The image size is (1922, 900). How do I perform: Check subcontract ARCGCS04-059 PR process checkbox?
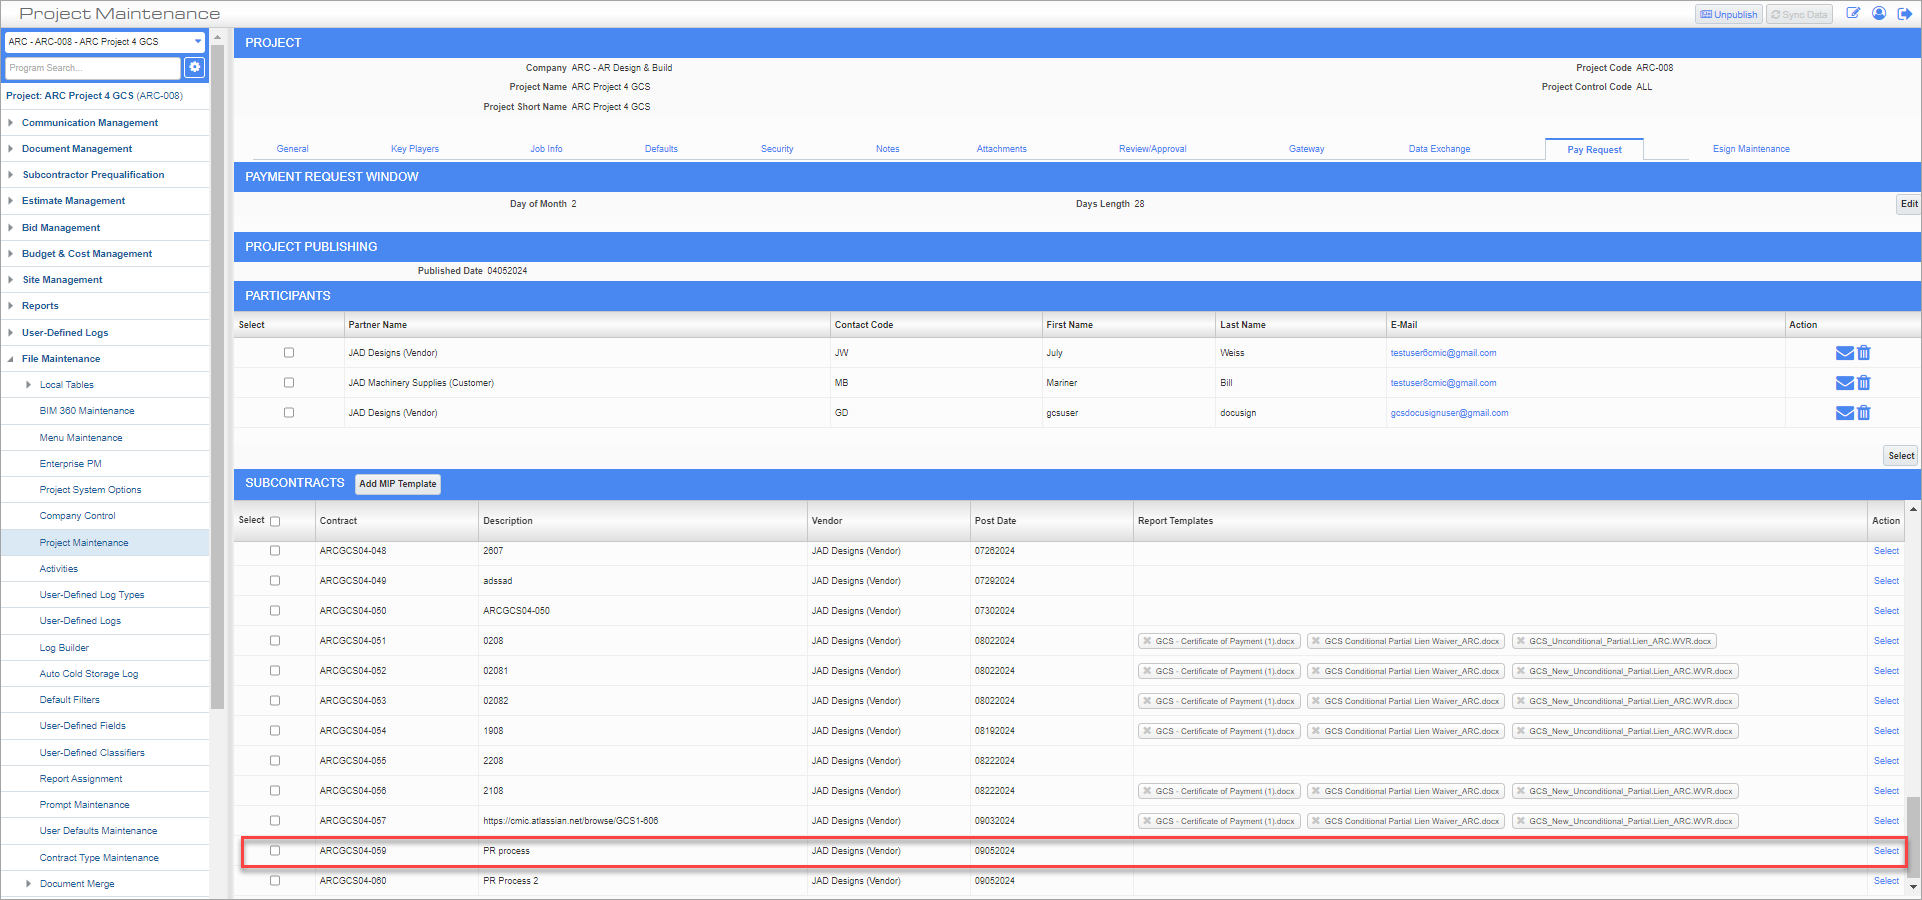(275, 851)
